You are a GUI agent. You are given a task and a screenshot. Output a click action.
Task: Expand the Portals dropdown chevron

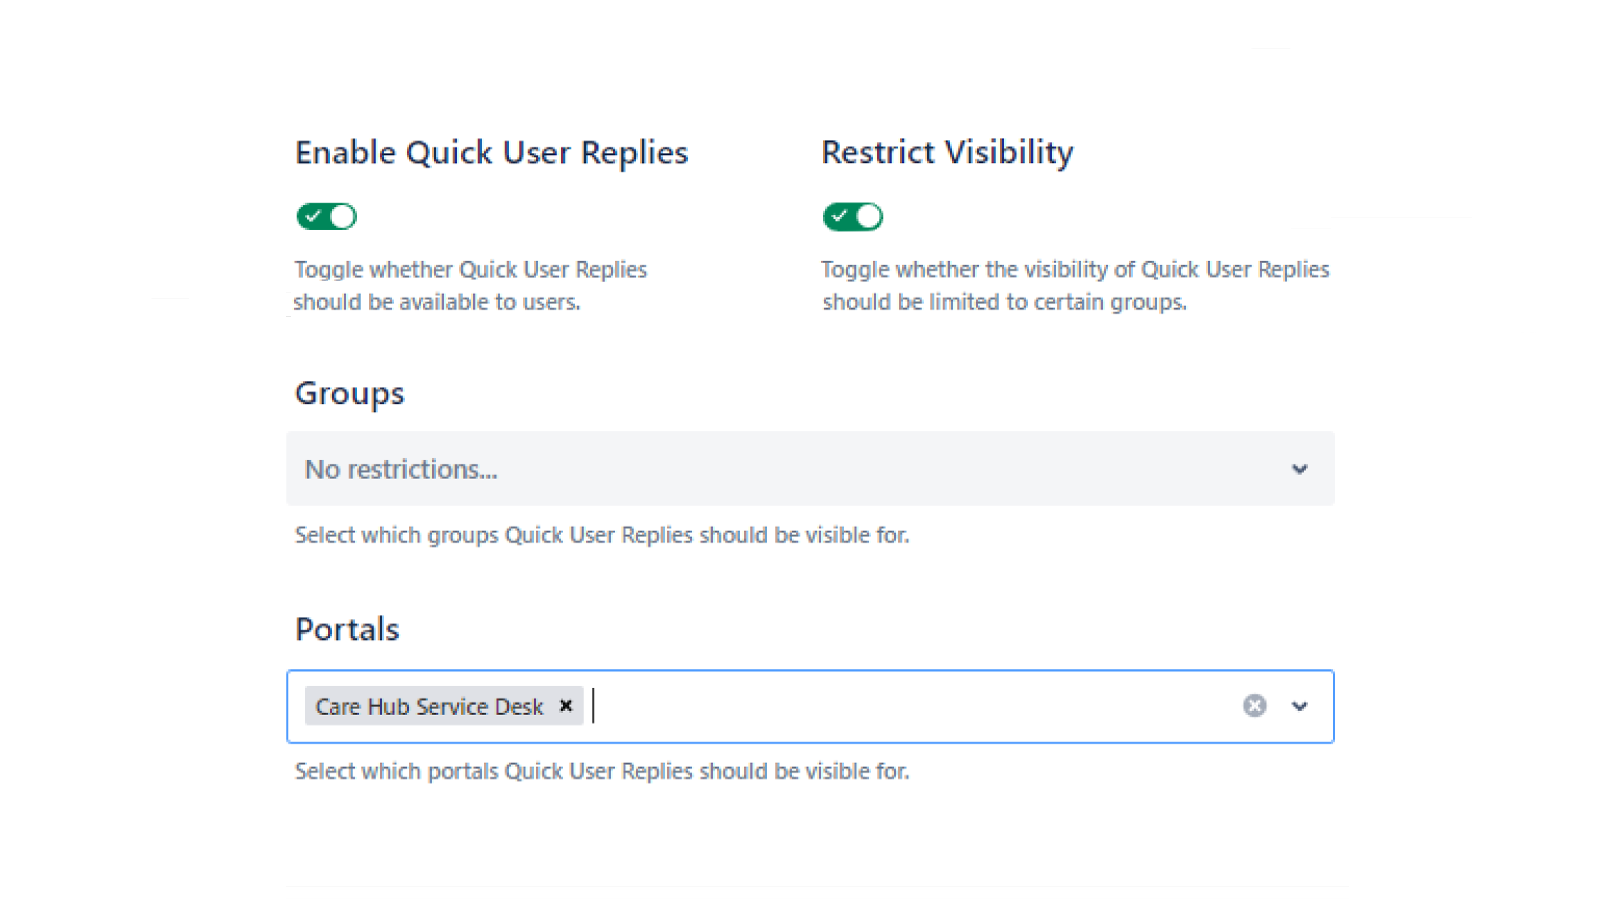(1299, 706)
